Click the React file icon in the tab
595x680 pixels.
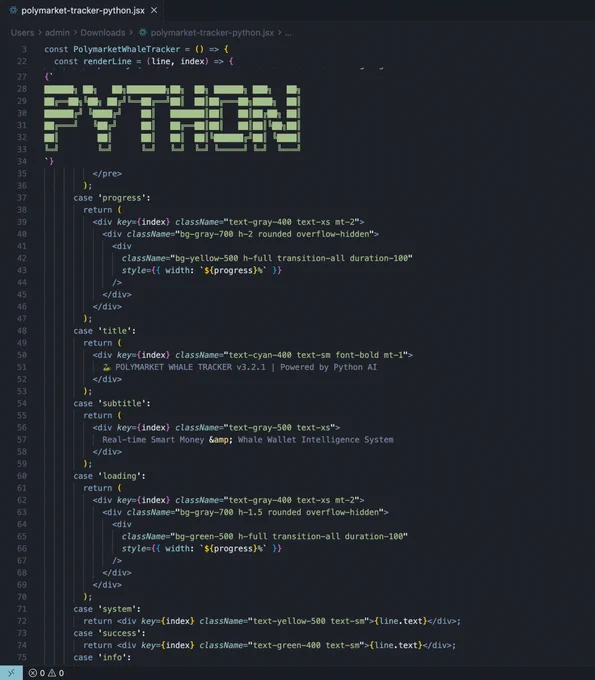[13, 10]
